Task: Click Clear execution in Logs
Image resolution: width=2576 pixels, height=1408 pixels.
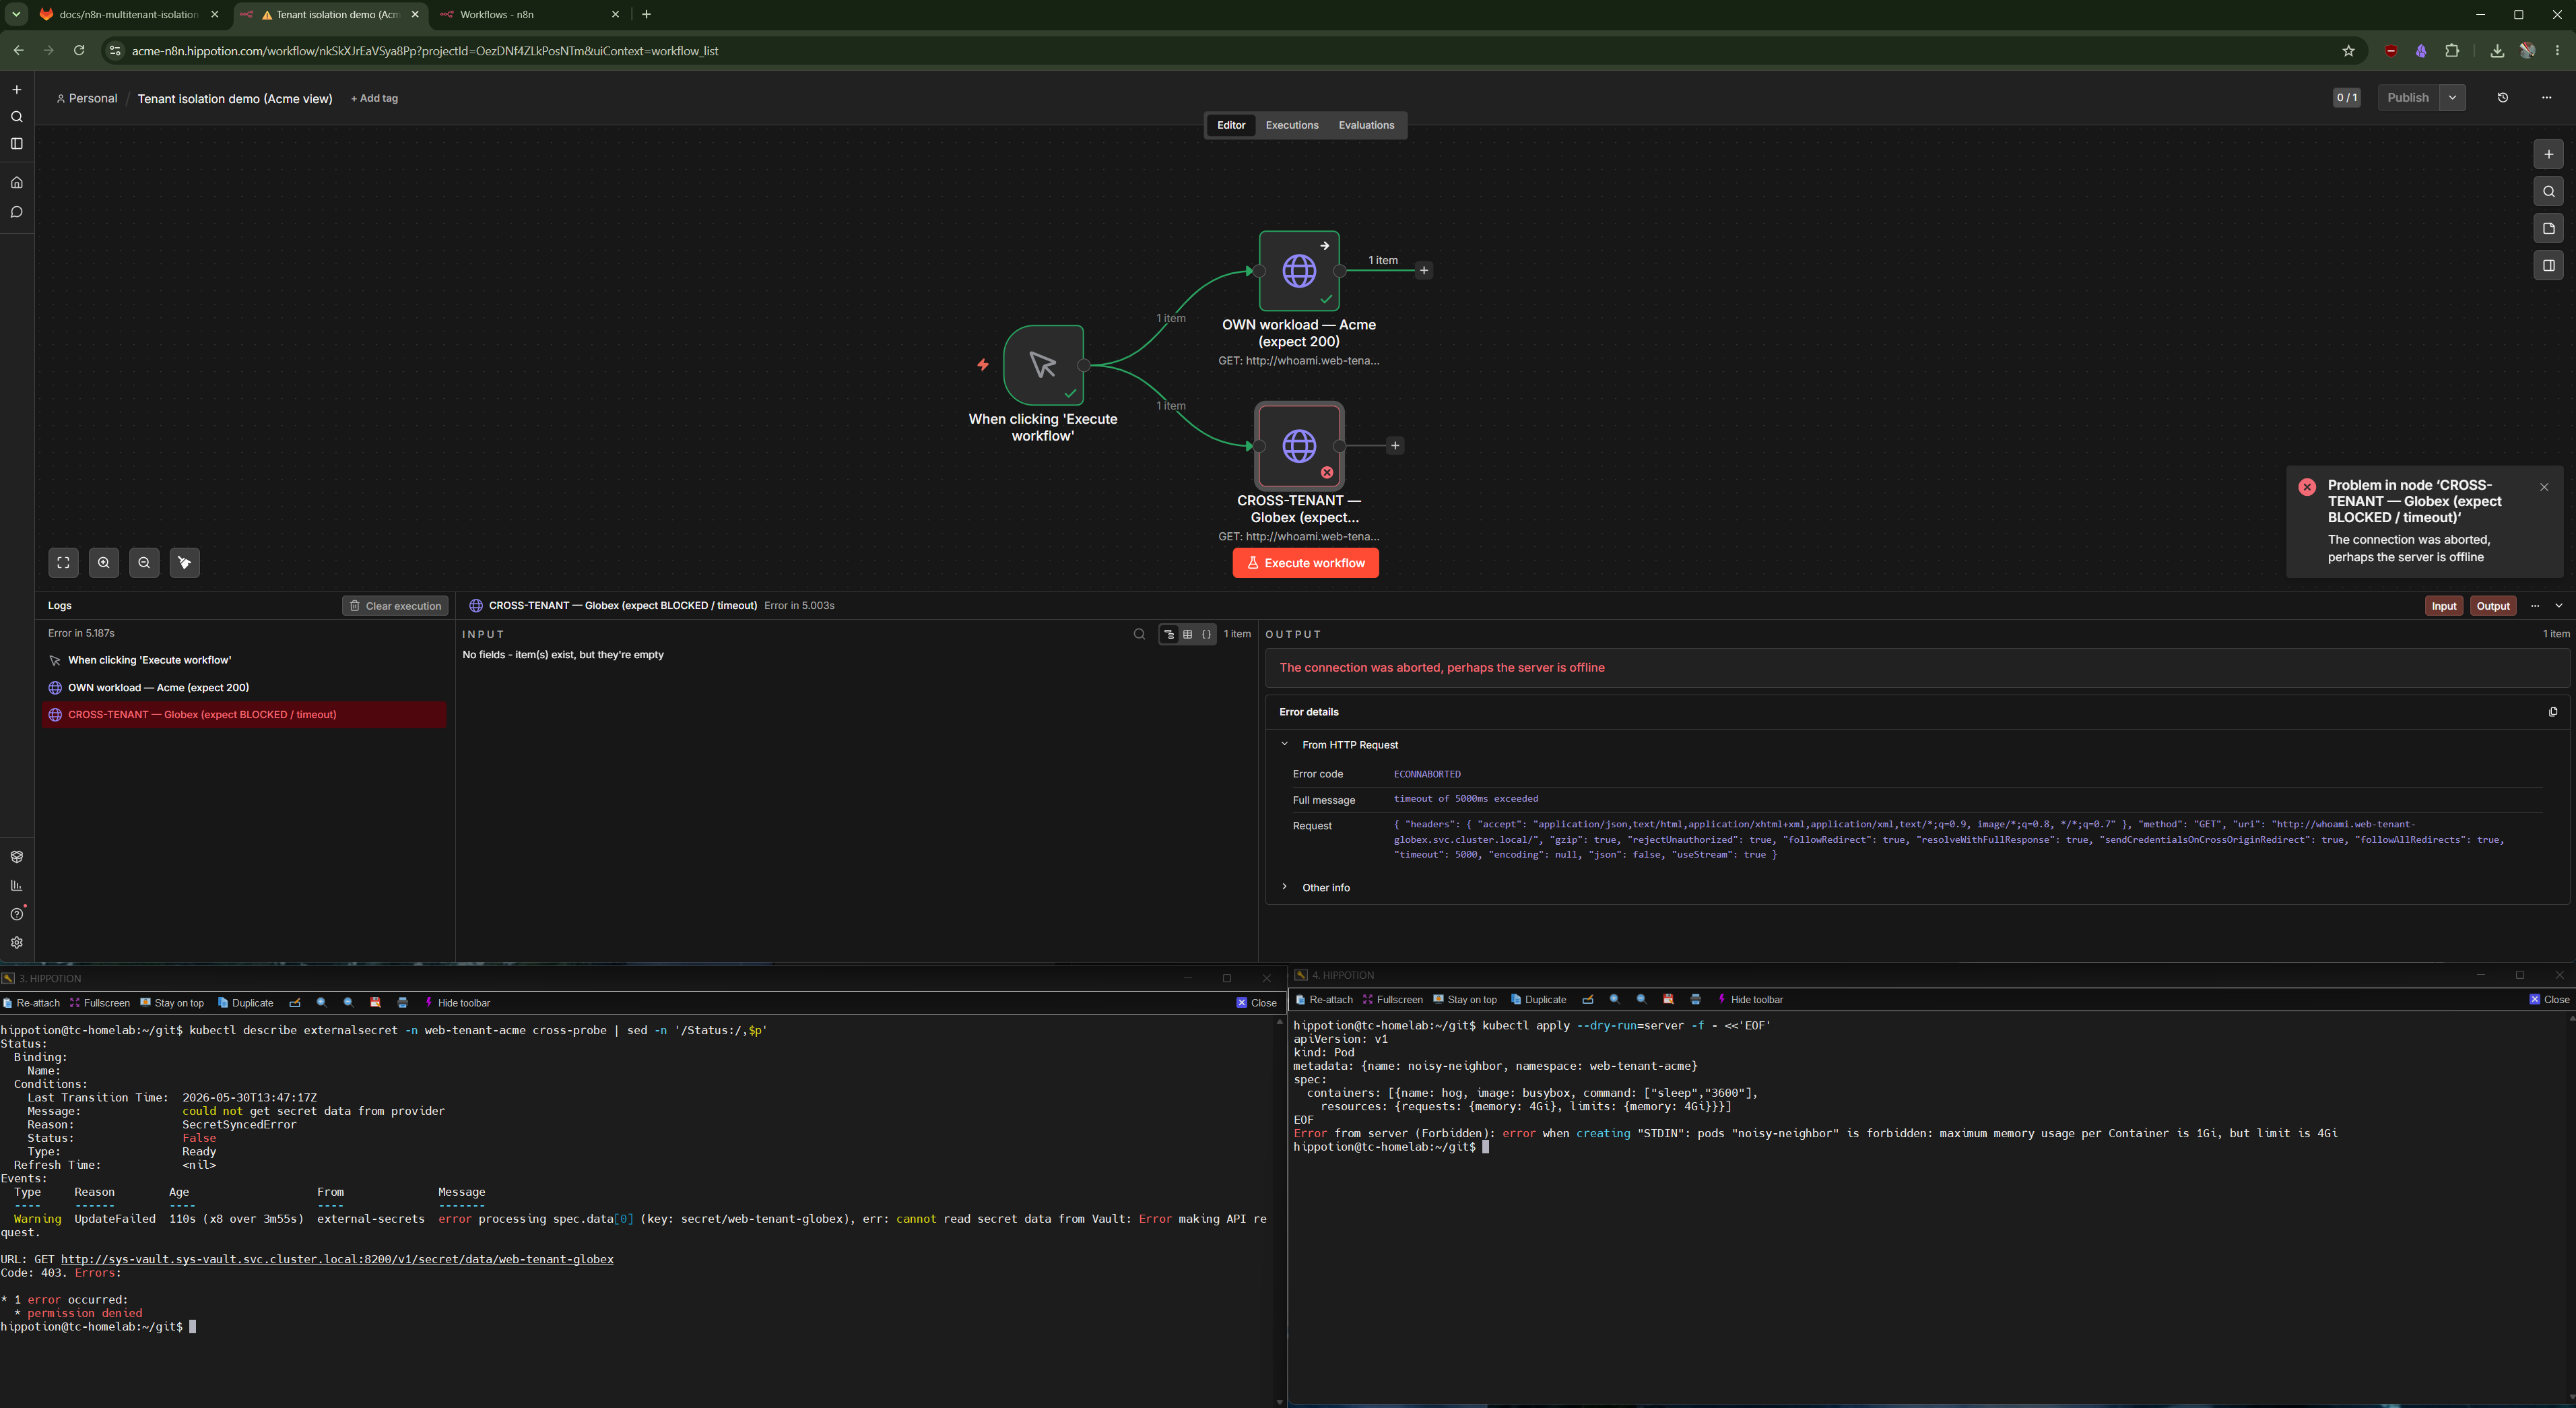Action: pyautogui.click(x=396, y=606)
